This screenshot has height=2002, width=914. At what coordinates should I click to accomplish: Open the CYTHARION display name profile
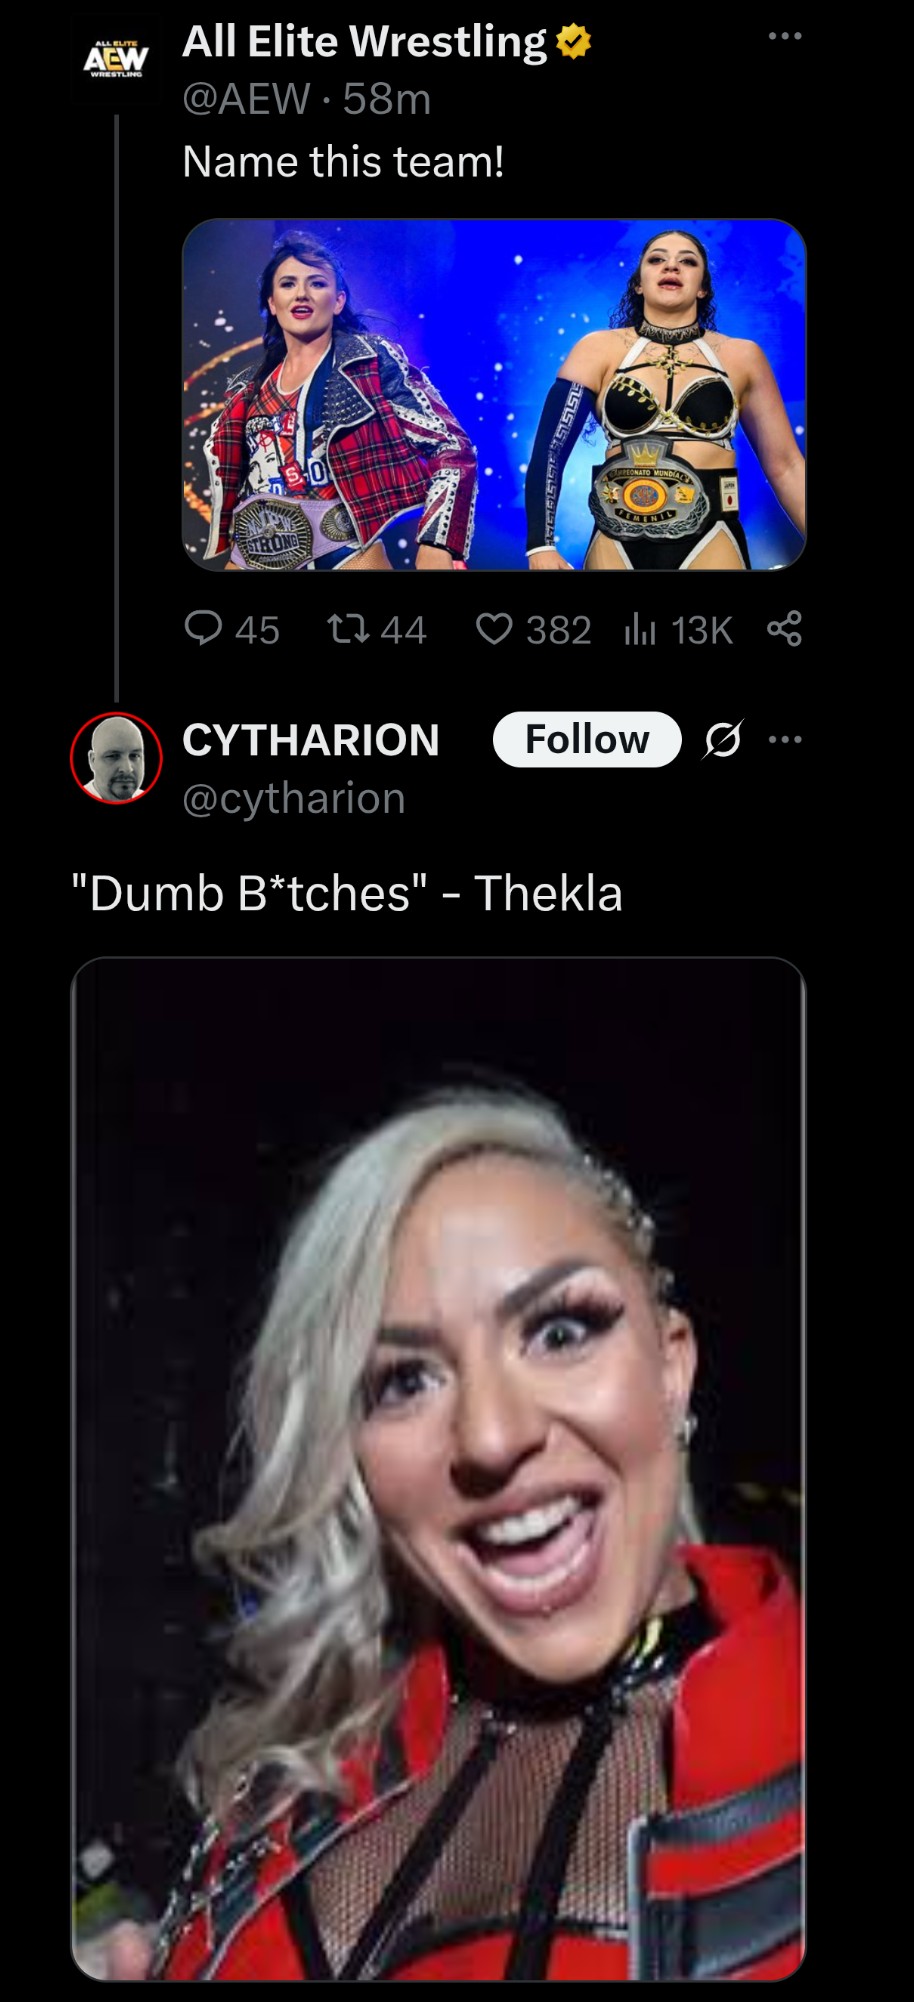pyautogui.click(x=311, y=740)
